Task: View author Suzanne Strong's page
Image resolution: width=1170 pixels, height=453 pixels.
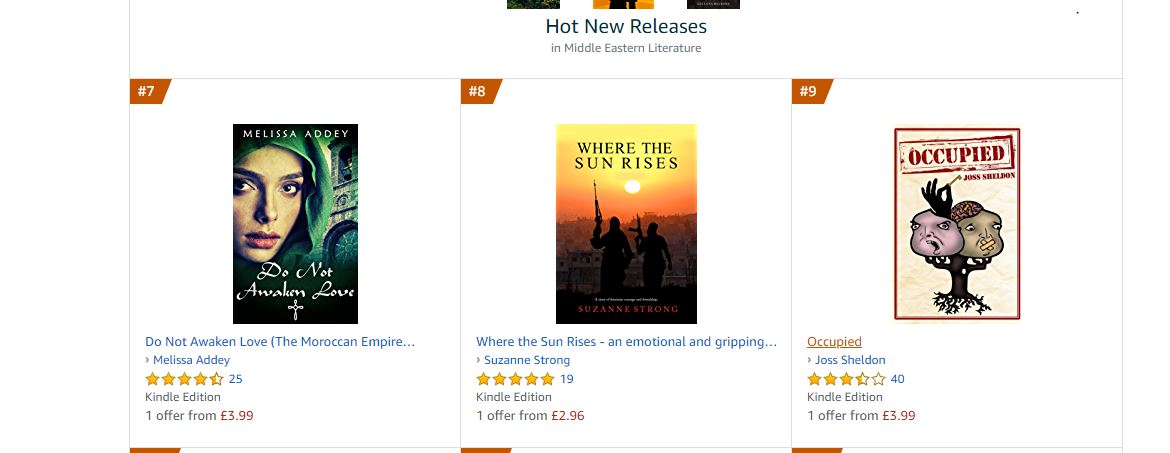Action: pos(526,360)
